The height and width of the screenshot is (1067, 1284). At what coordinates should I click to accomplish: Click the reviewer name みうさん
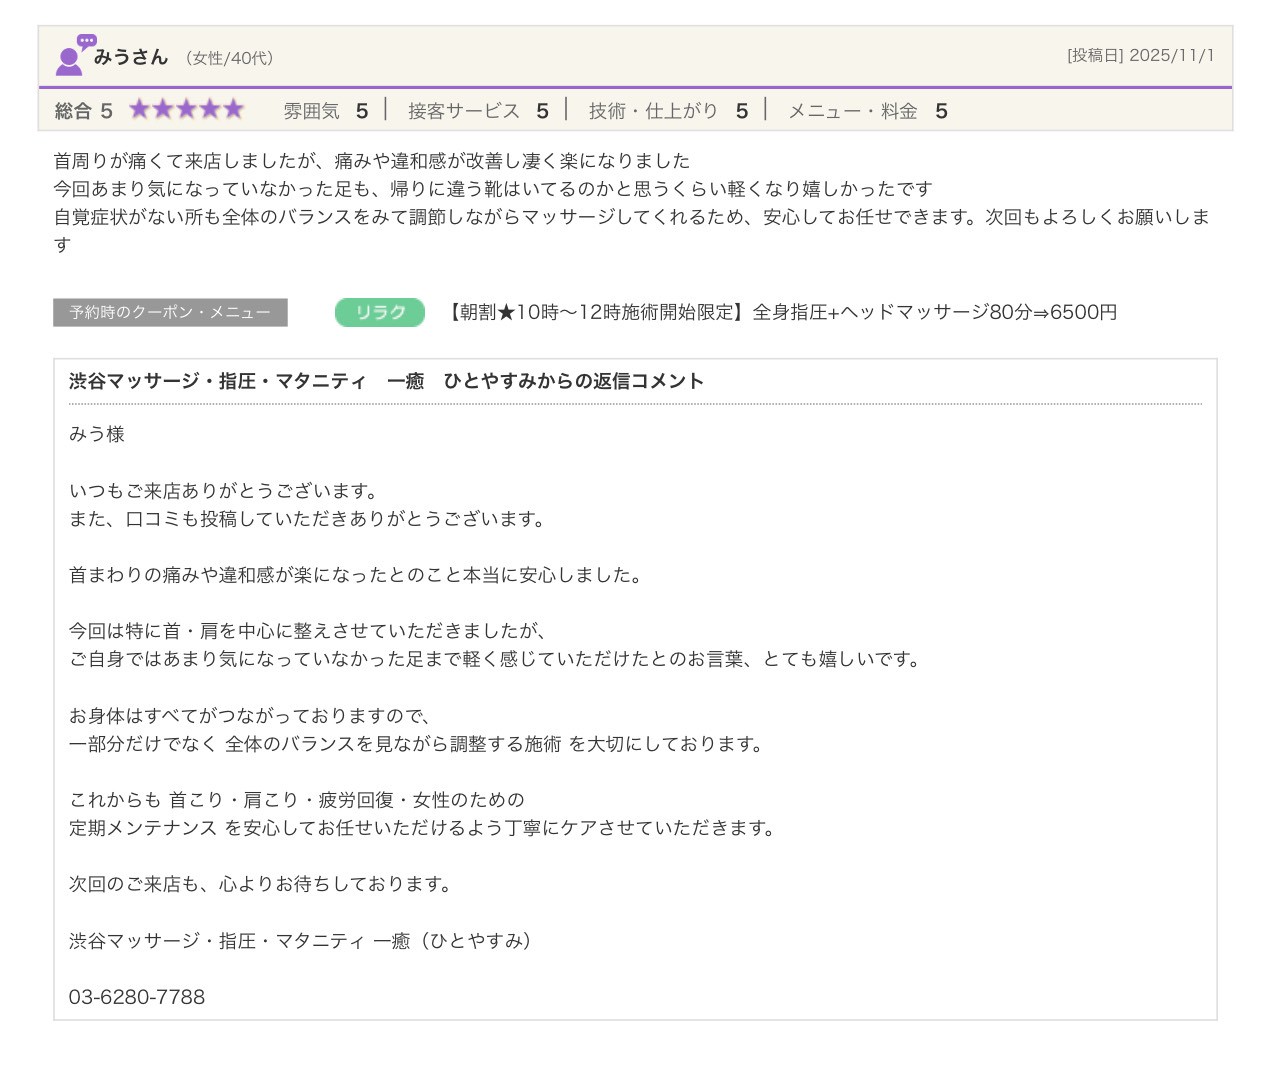click(x=130, y=57)
